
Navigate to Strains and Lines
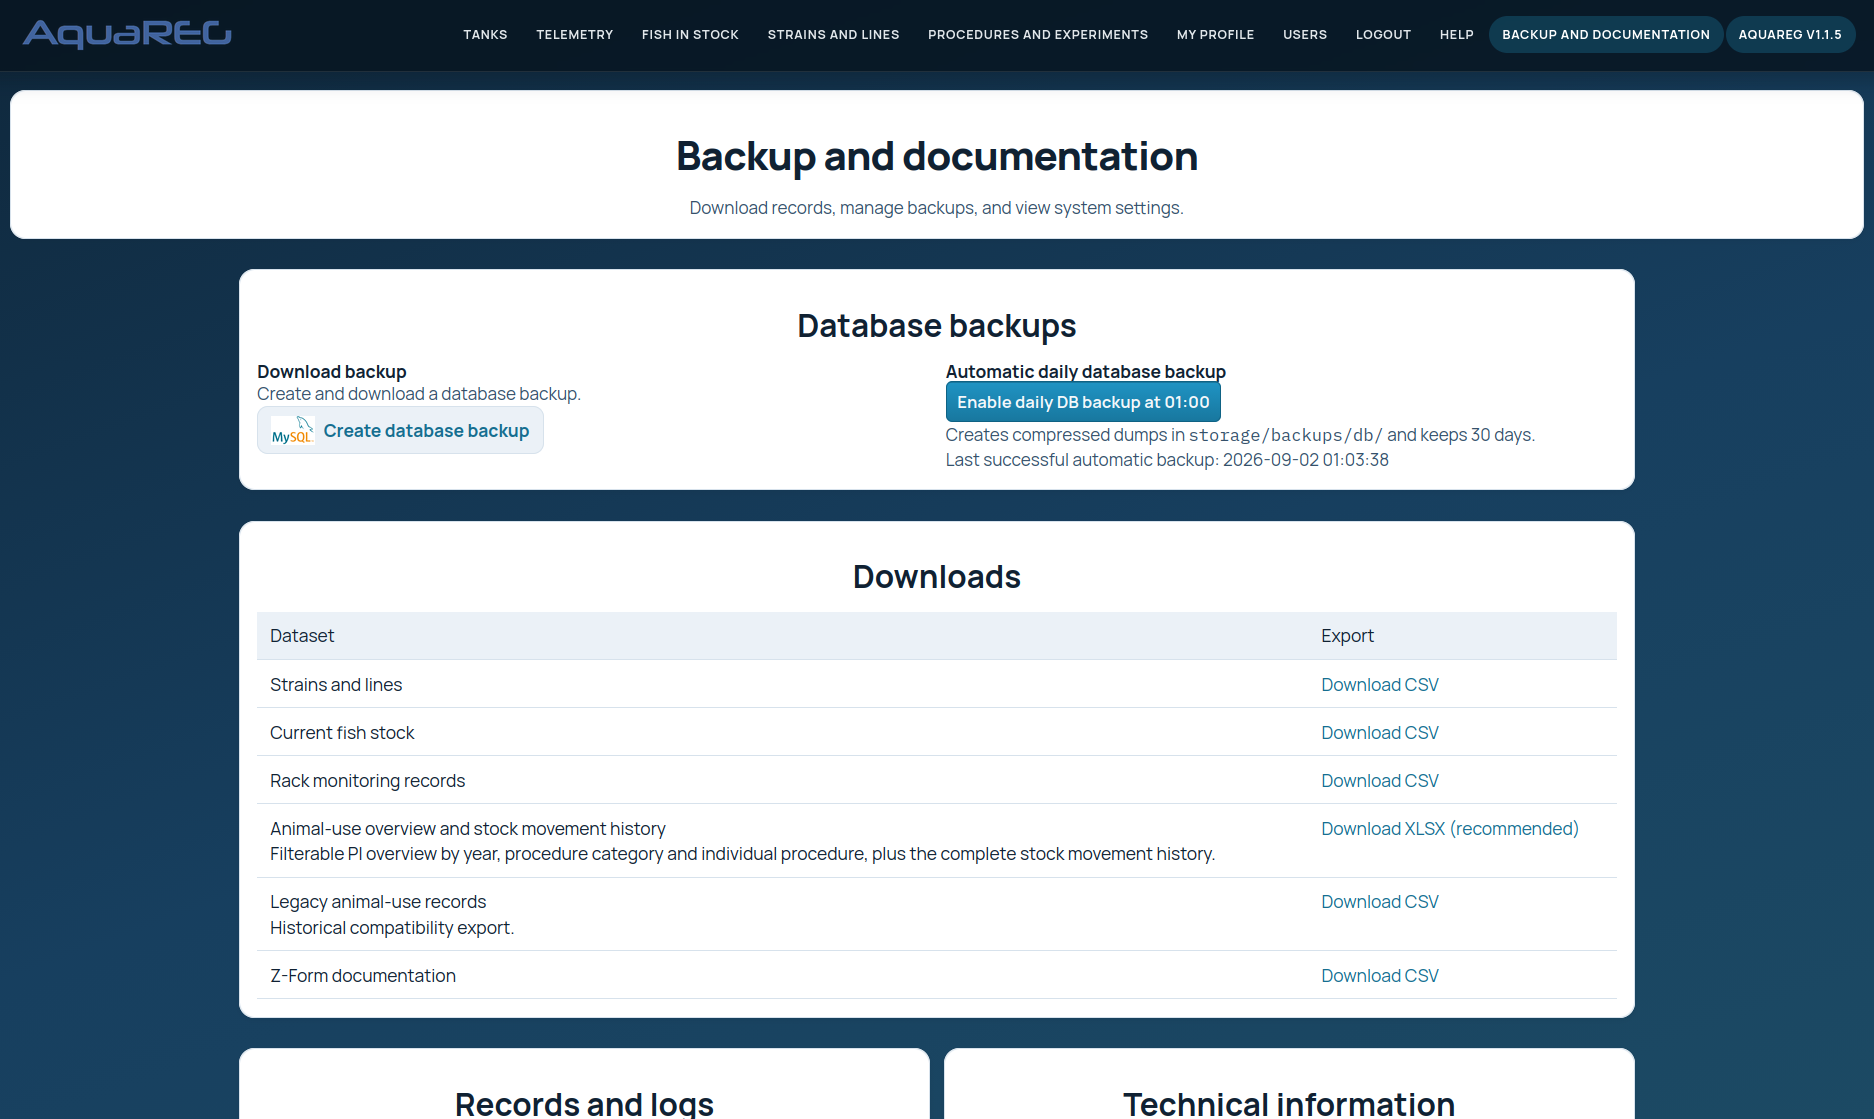833,35
